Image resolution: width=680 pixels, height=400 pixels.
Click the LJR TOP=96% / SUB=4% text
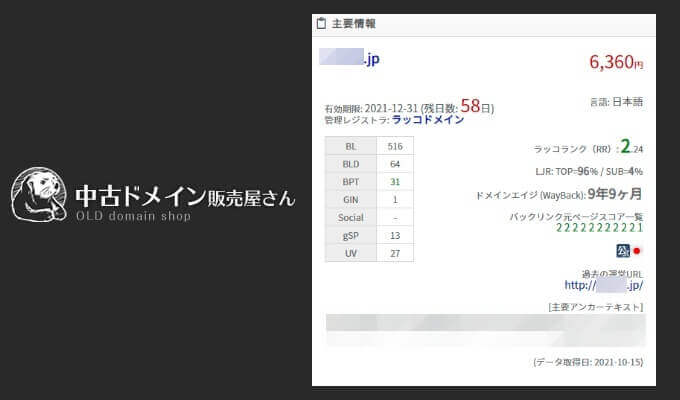(x=589, y=171)
